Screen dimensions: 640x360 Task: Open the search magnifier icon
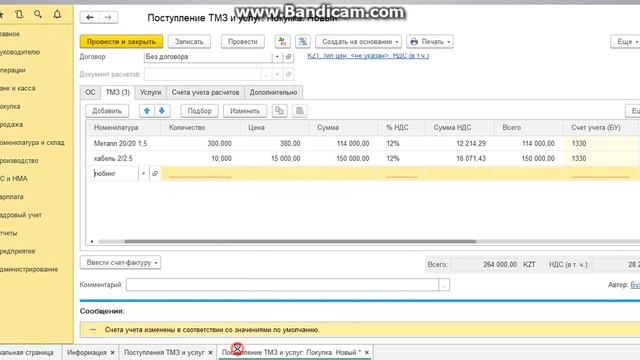click(38, 15)
